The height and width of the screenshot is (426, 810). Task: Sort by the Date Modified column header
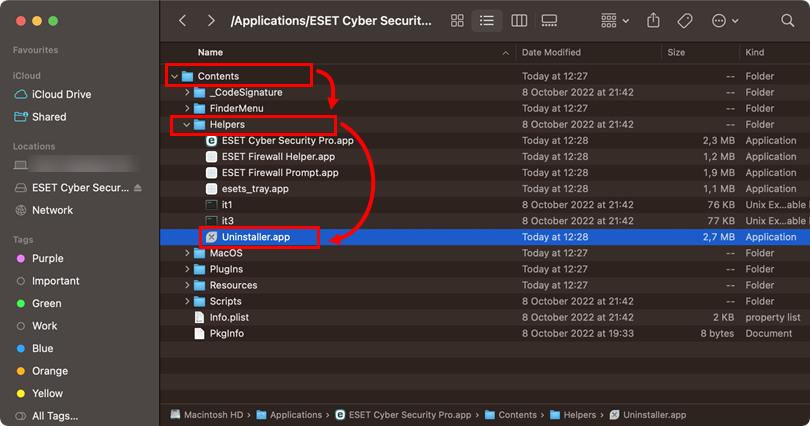[551, 52]
